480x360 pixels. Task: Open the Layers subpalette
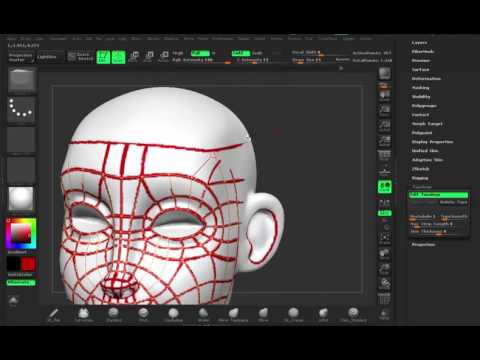(419, 43)
